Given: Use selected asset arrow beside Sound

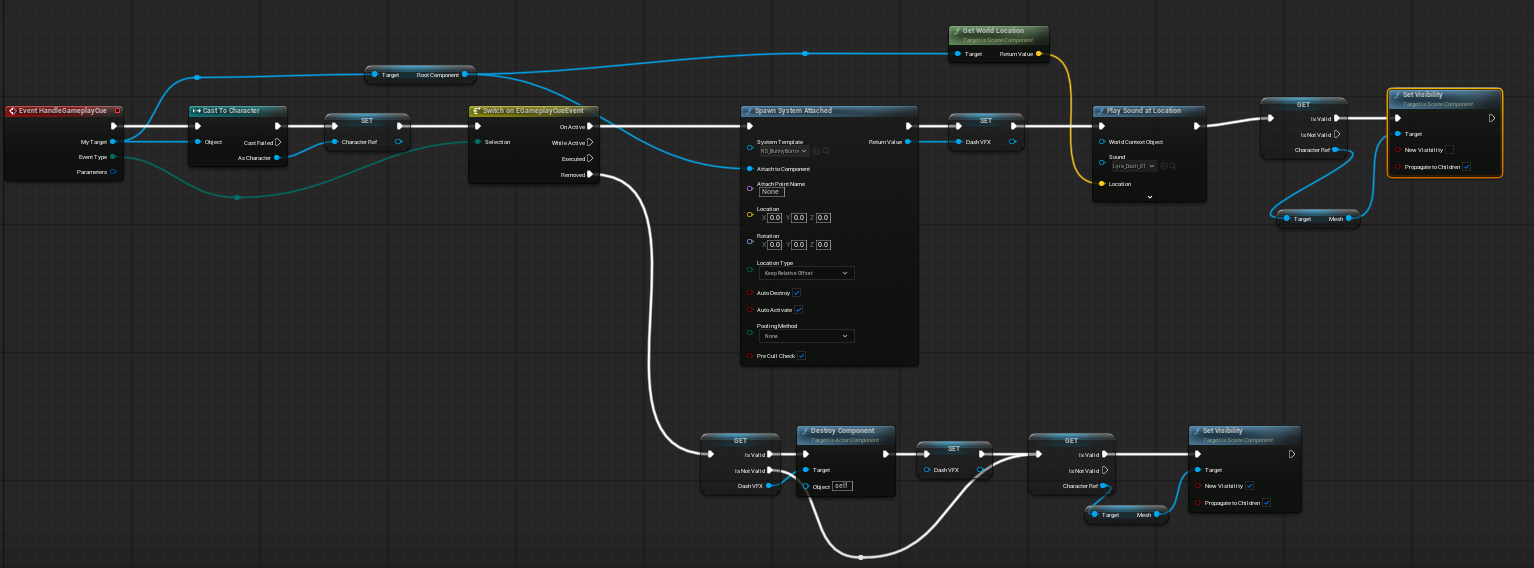Looking at the screenshot, I should click(1164, 166).
